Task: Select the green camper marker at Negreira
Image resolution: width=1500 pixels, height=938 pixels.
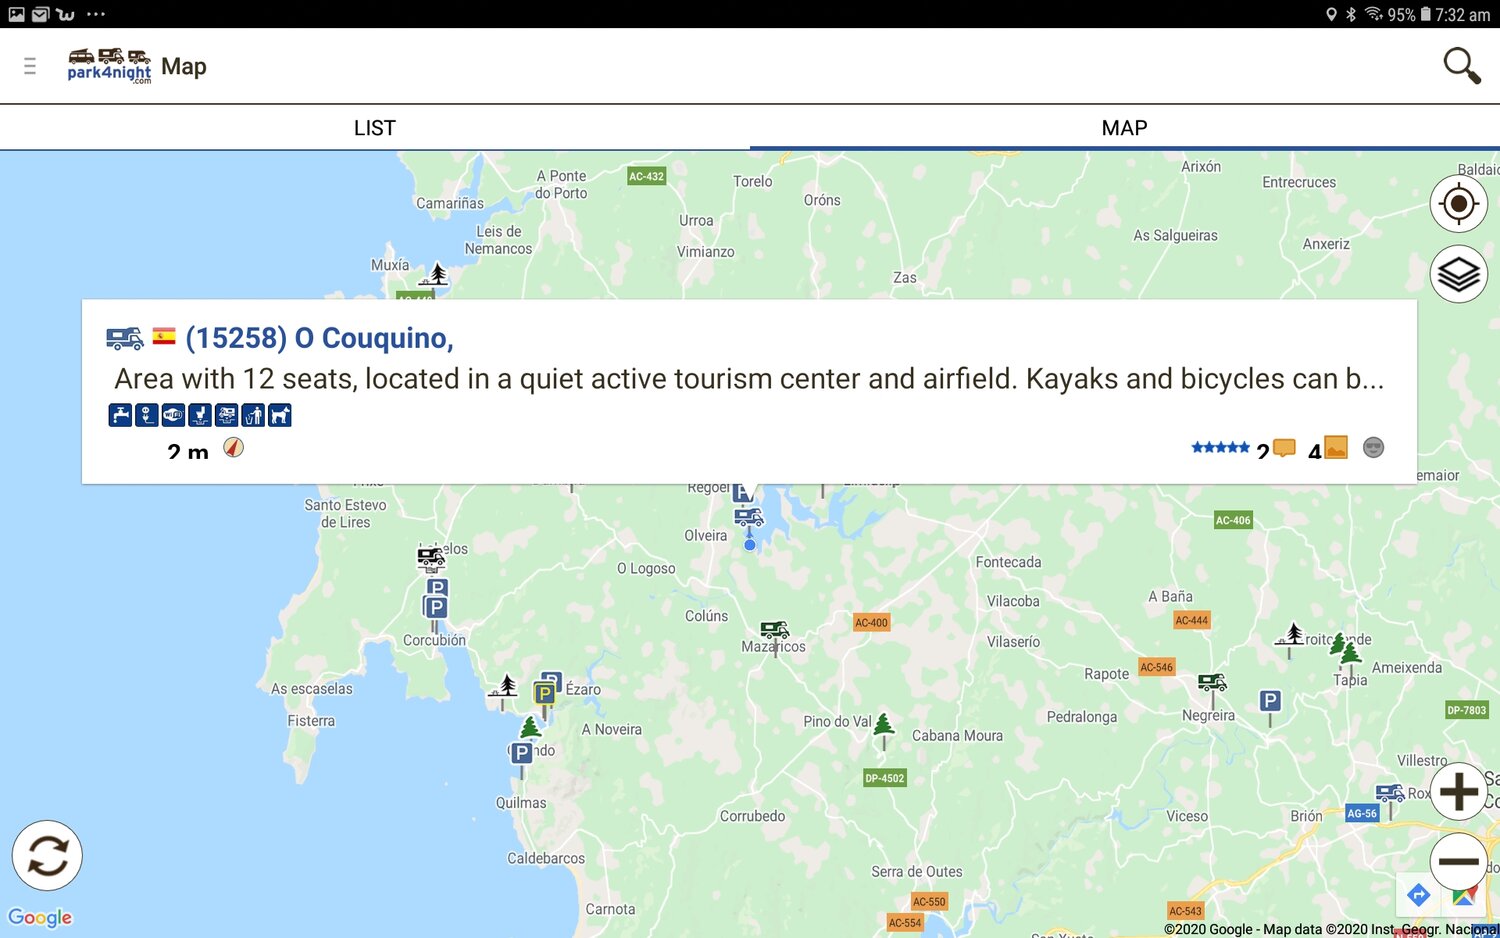Action: 1212,683
